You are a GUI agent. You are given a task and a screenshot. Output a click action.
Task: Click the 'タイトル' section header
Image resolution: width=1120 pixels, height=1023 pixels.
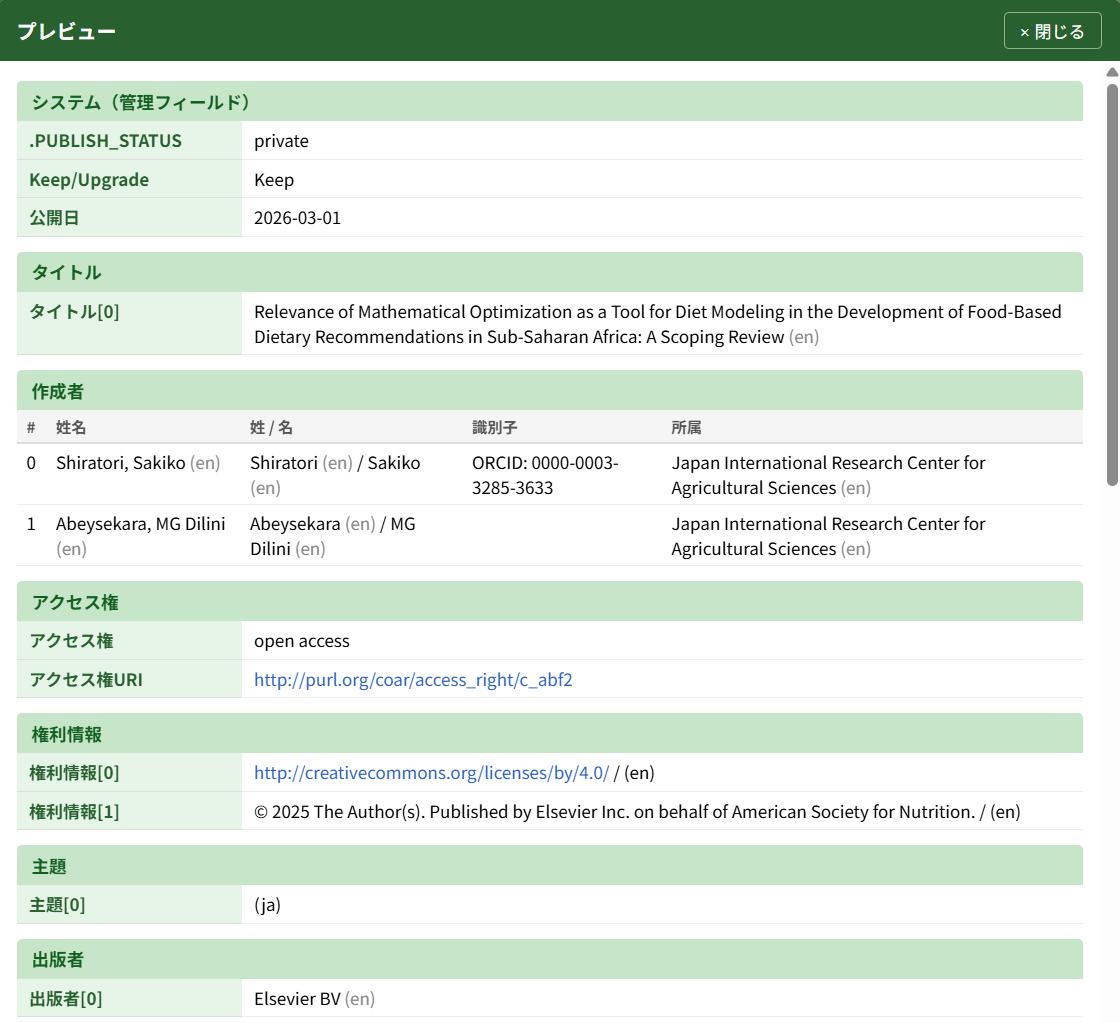550,272
